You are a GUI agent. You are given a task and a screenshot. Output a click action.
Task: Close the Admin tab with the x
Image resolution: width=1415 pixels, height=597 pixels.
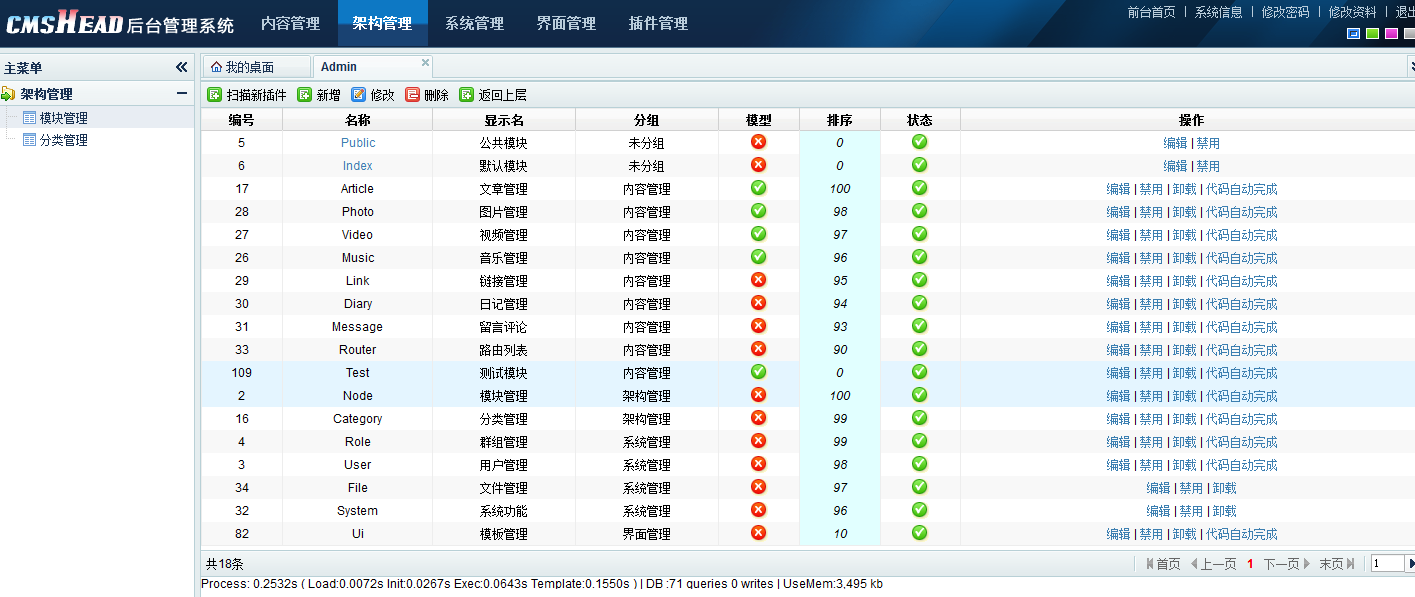click(425, 62)
